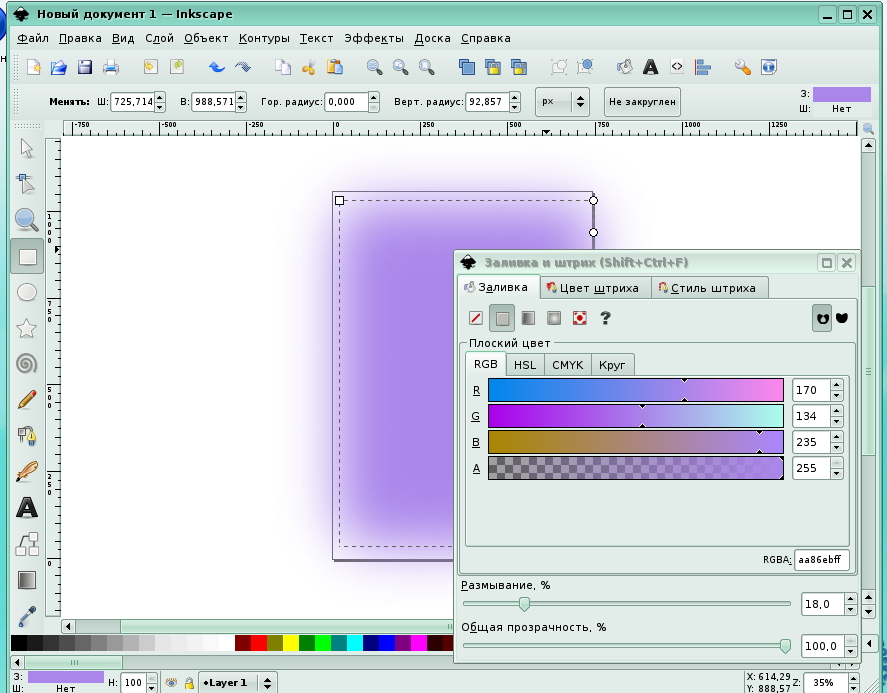This screenshot has width=887, height=693.
Task: Select the Text tool in the left toolbox
Action: (x=27, y=508)
